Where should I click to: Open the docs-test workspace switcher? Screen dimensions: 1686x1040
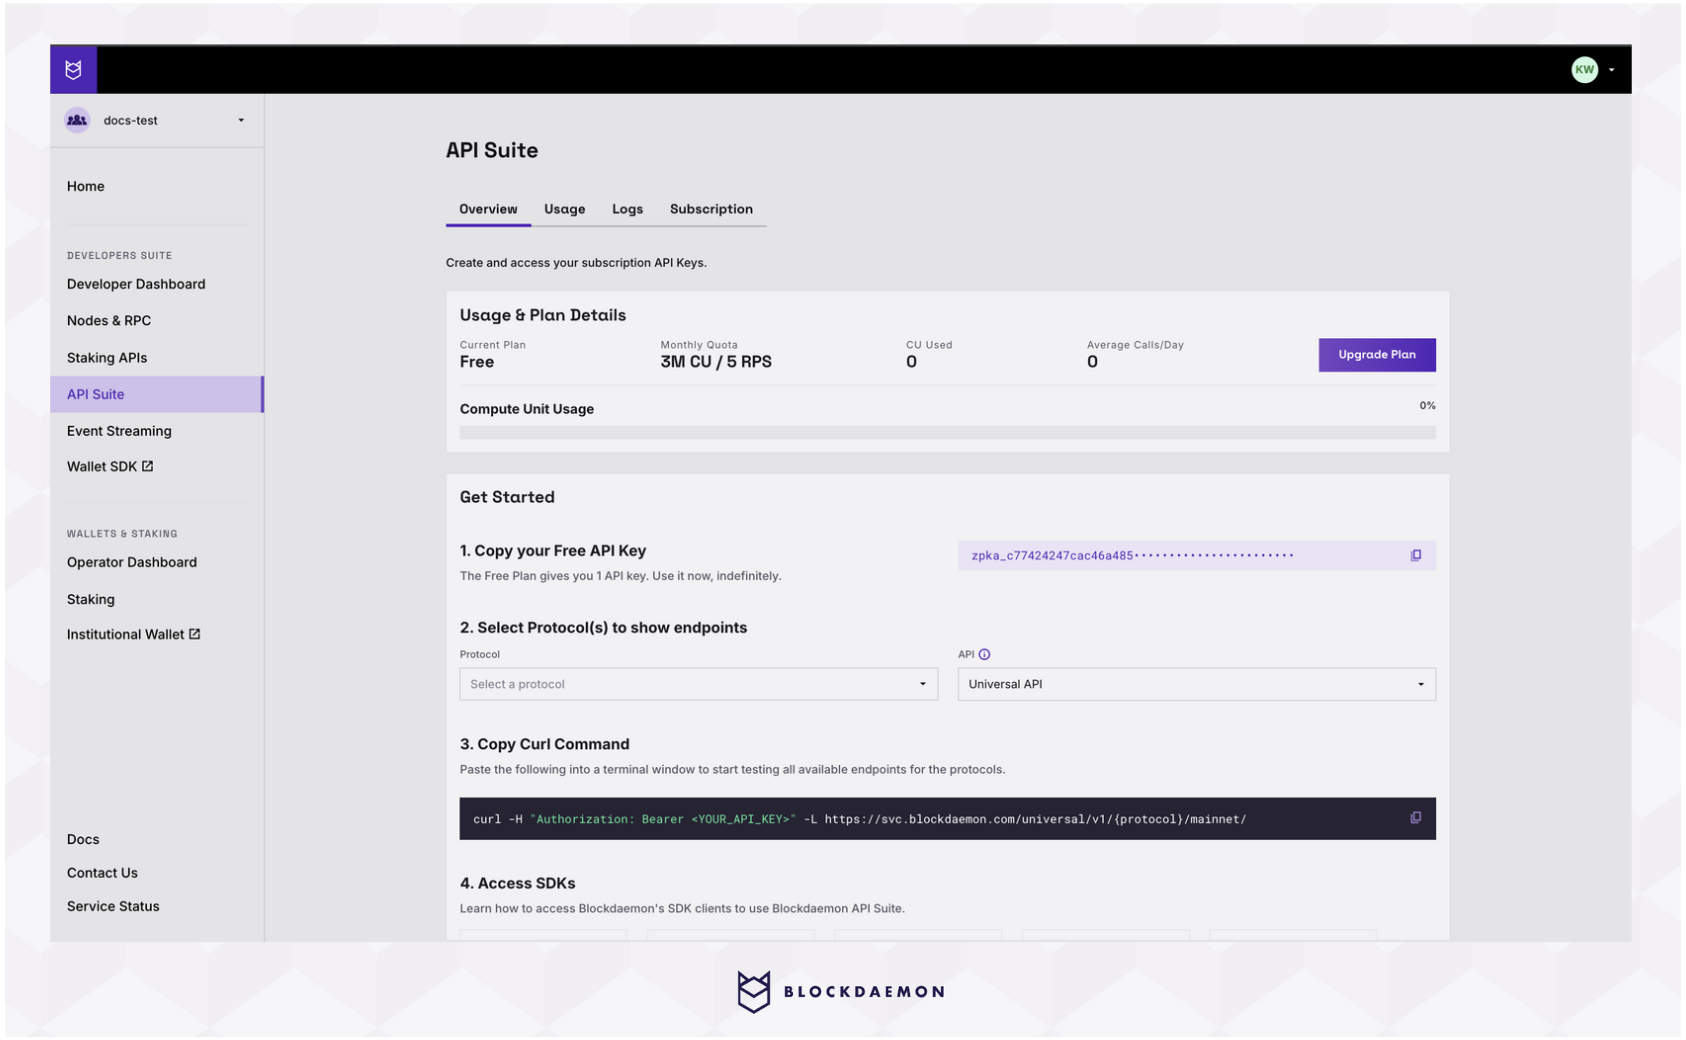point(157,120)
